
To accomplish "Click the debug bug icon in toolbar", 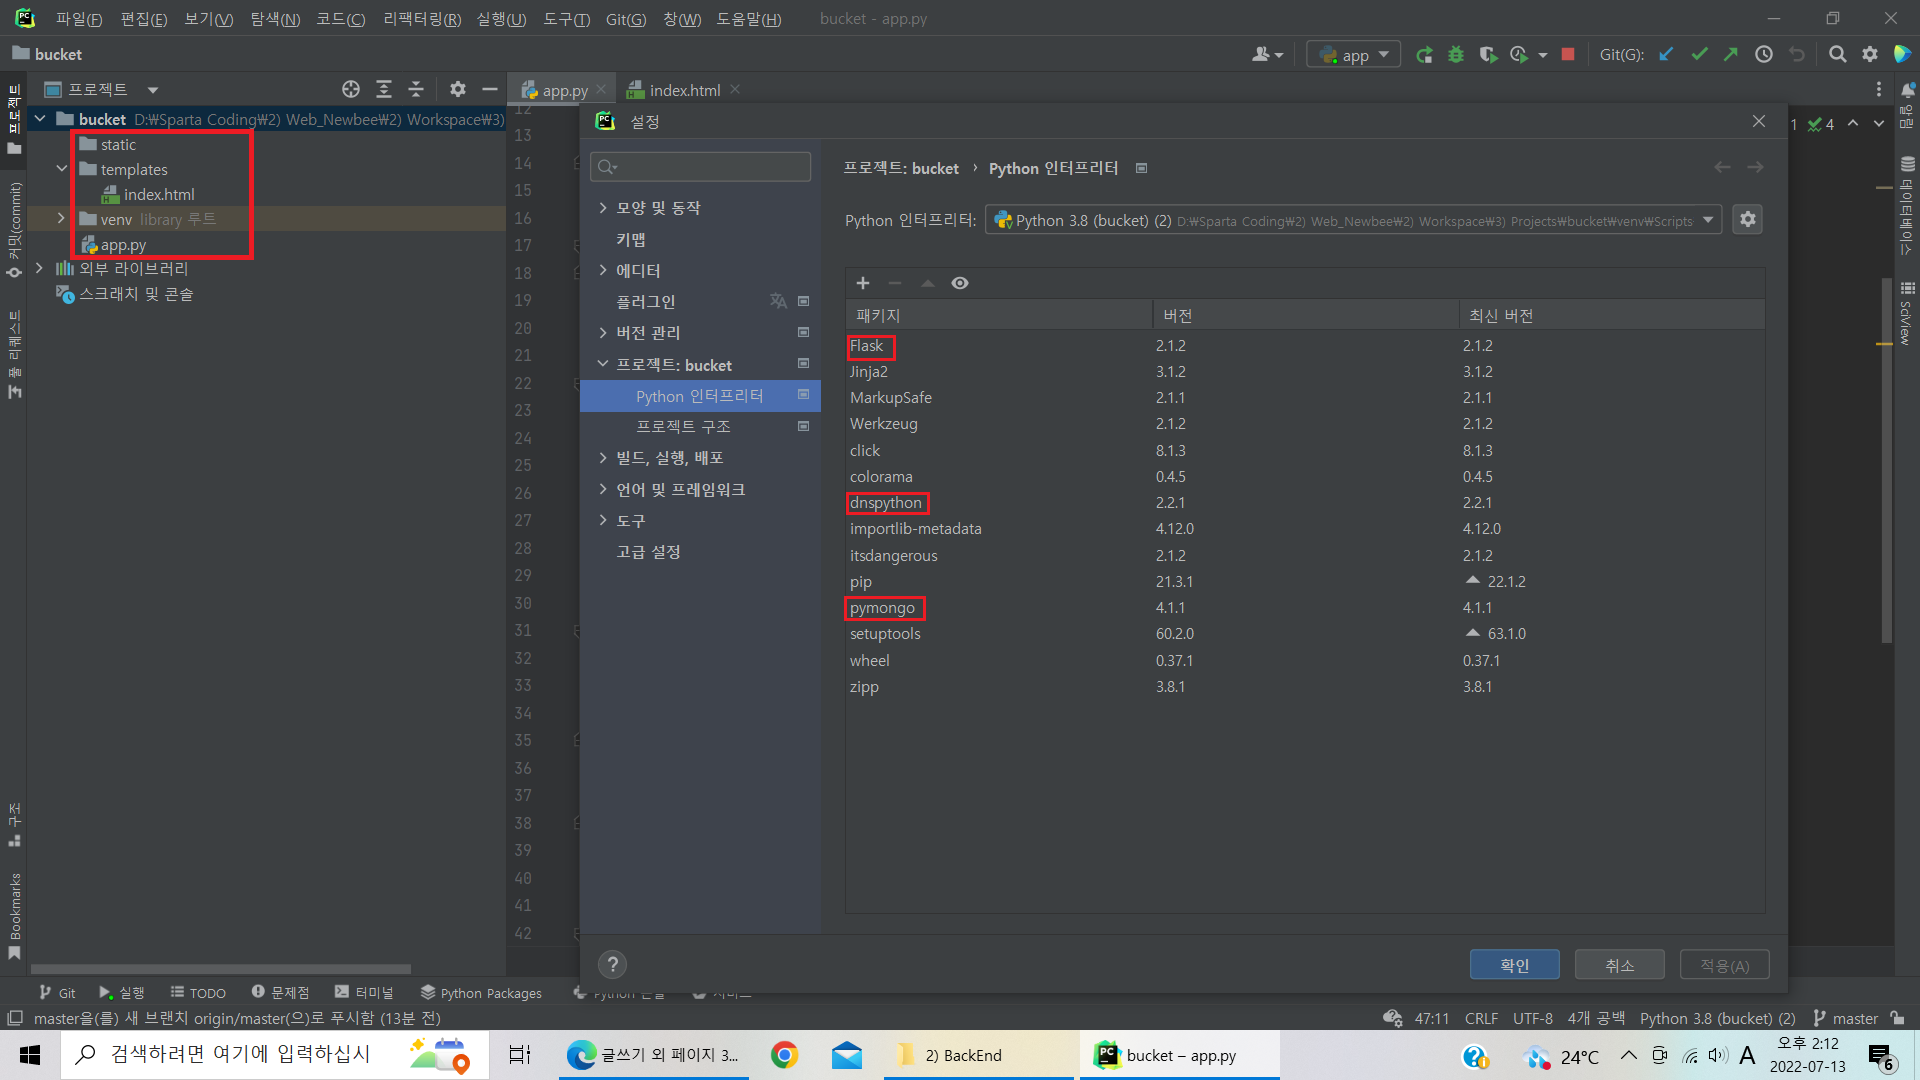I will click(x=1456, y=55).
